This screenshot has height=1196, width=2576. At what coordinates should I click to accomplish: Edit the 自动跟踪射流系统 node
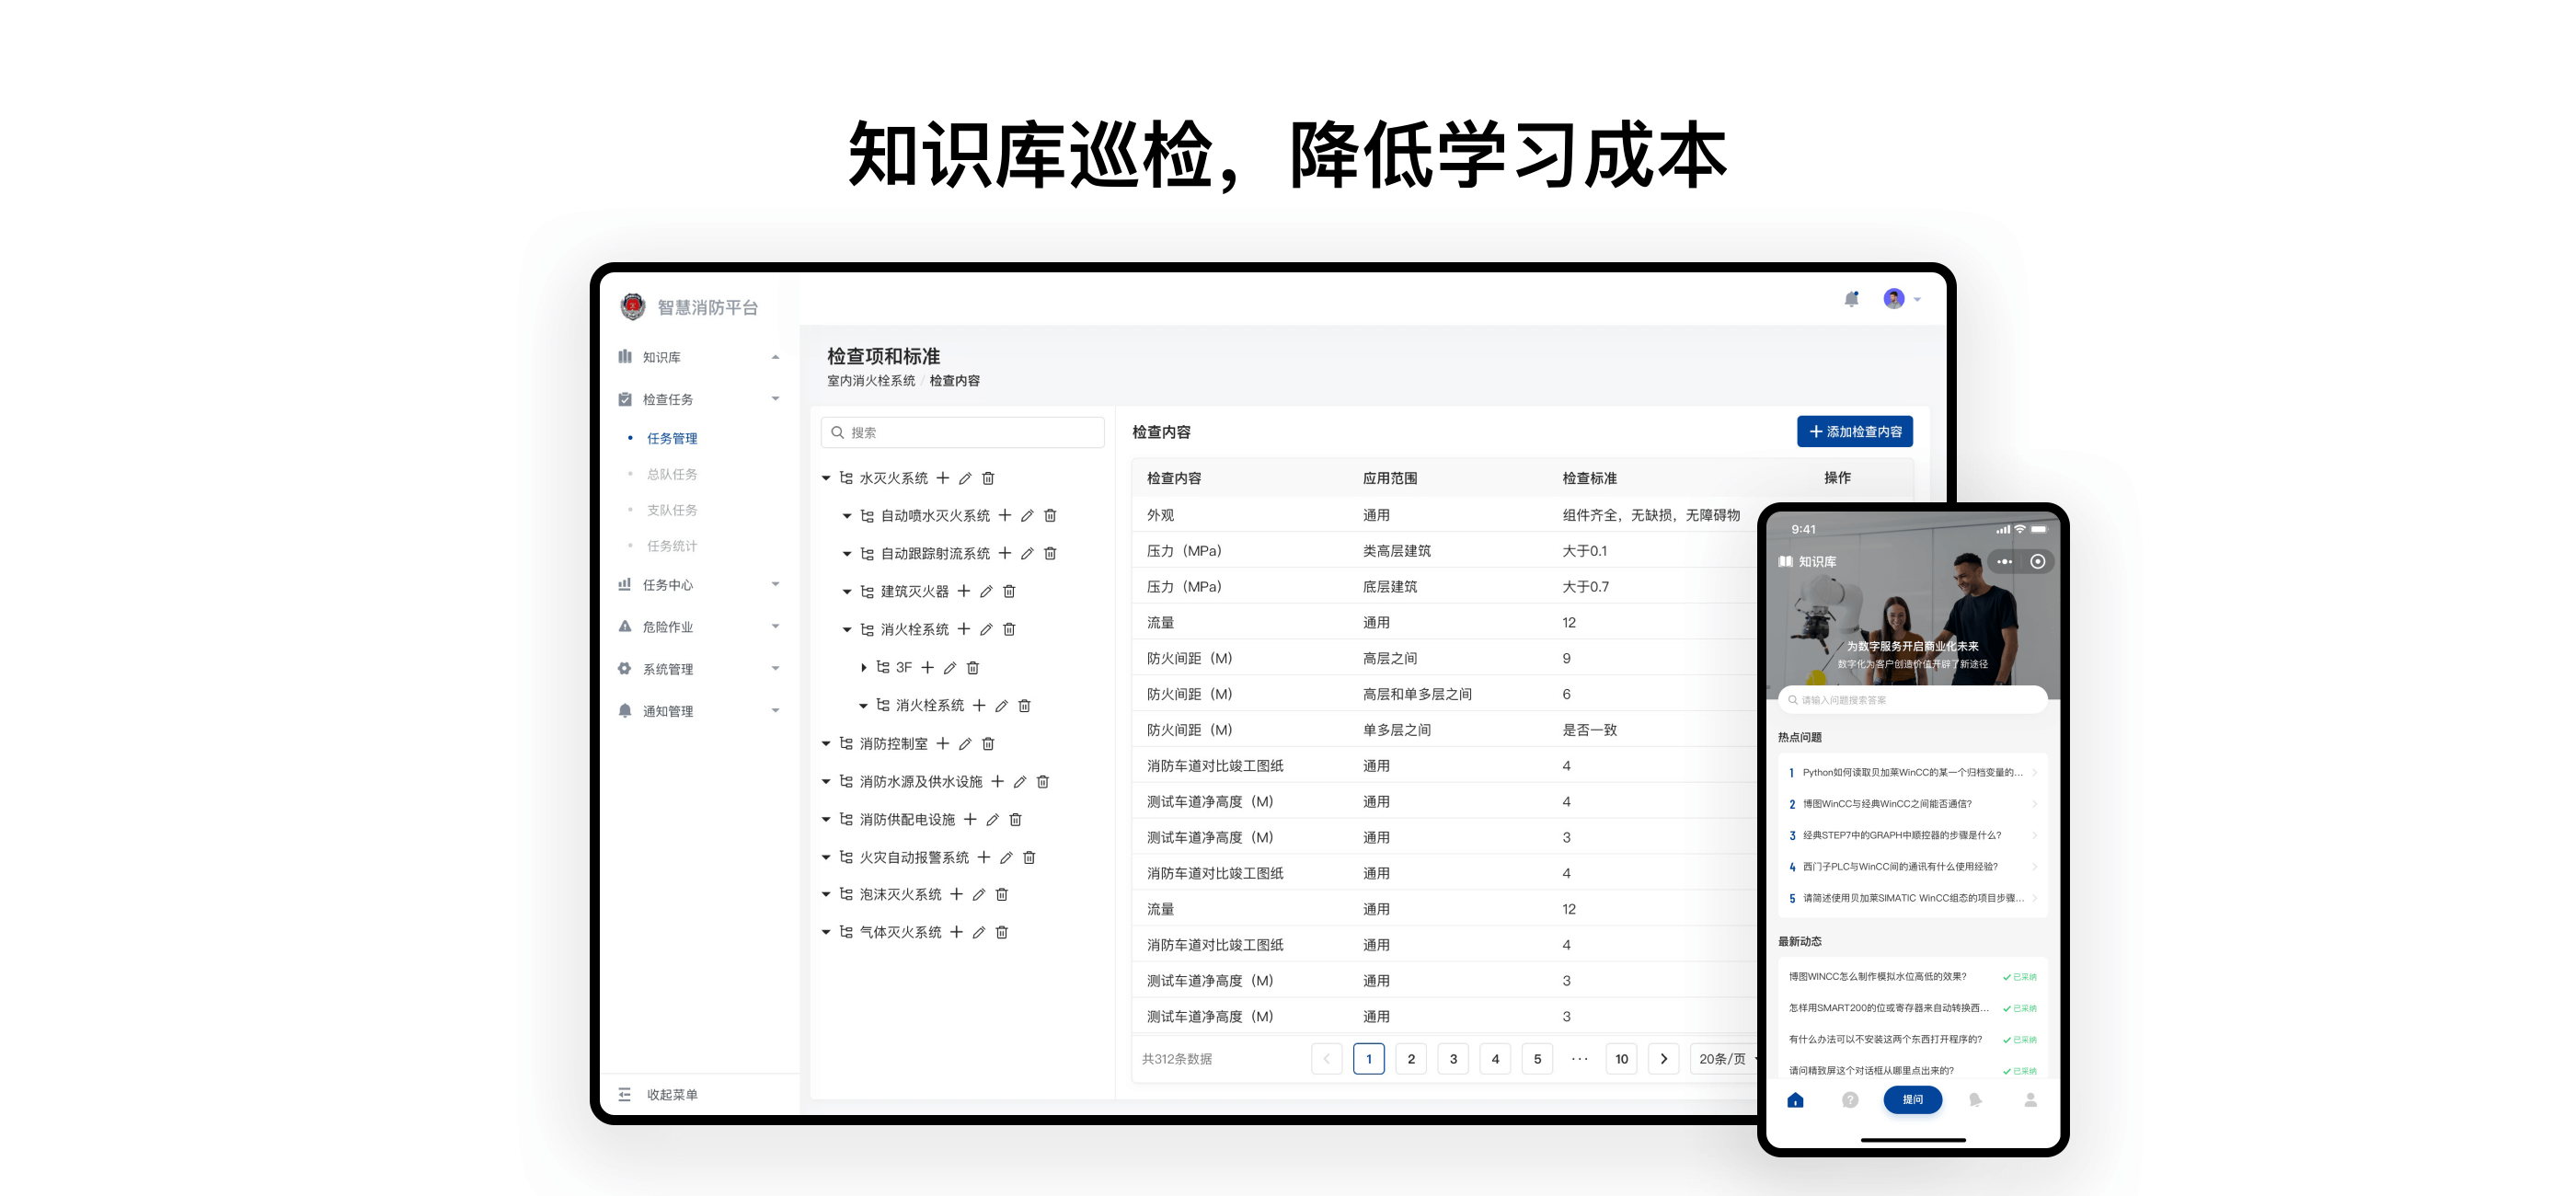coord(1027,554)
